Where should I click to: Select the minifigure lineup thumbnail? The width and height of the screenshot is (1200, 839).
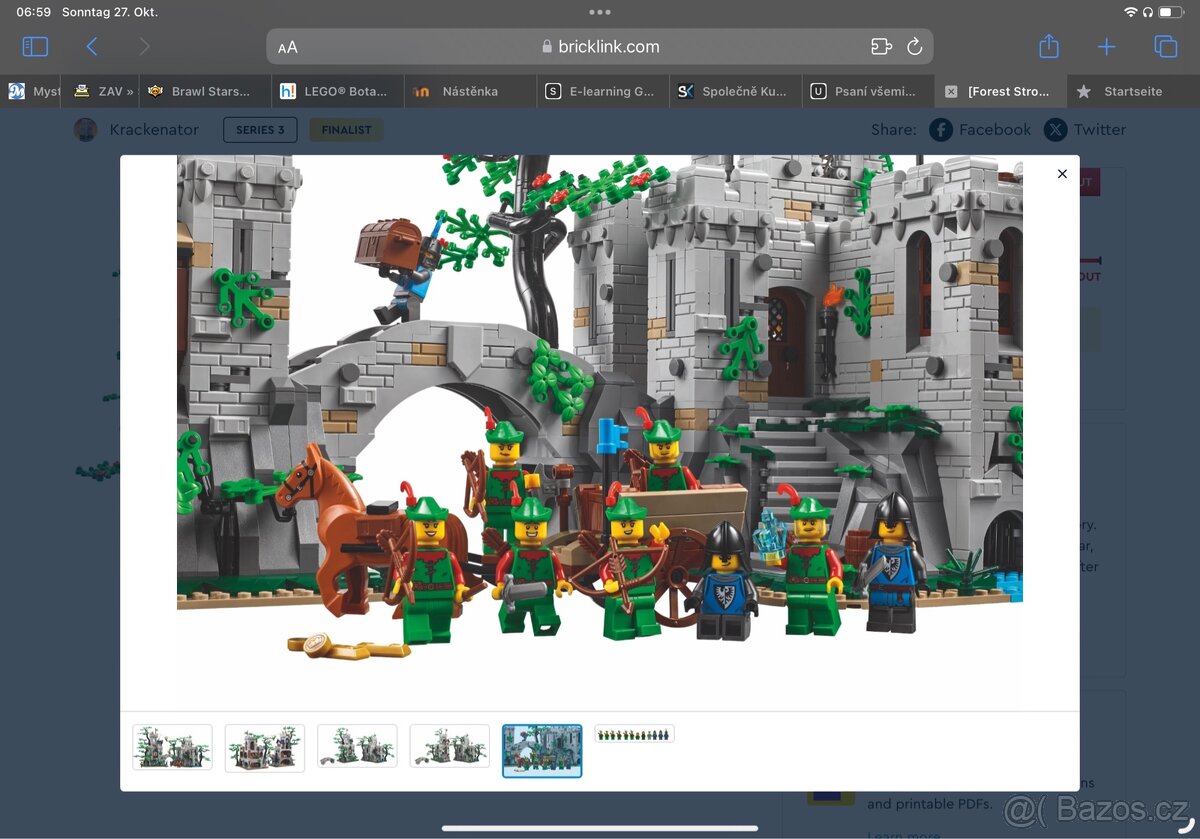[634, 733]
